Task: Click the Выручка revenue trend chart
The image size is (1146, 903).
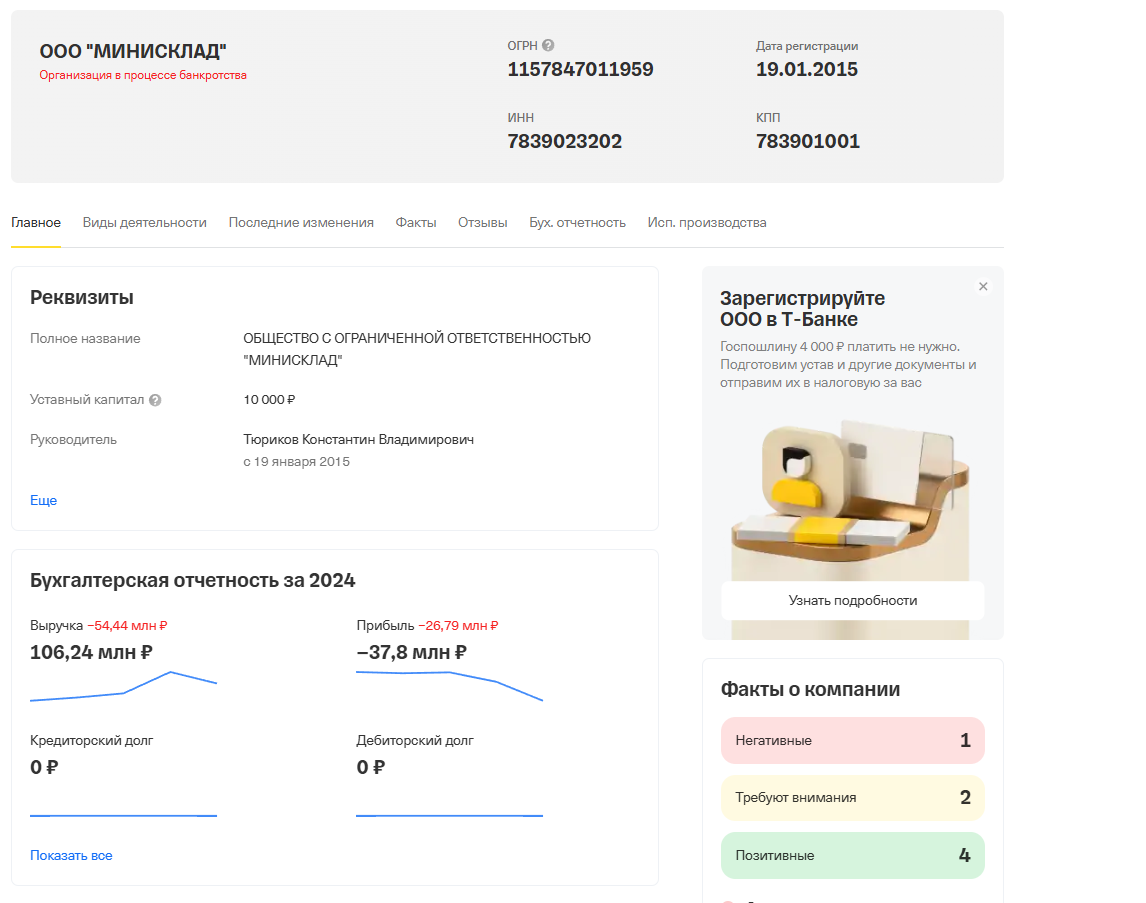Action: [123, 687]
